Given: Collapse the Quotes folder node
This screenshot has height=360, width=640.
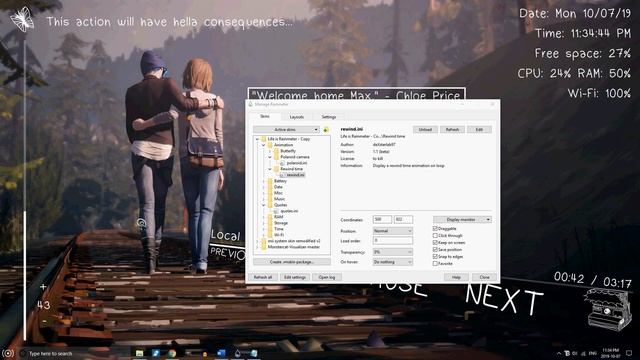Looking at the screenshot, I should pos(264,205).
